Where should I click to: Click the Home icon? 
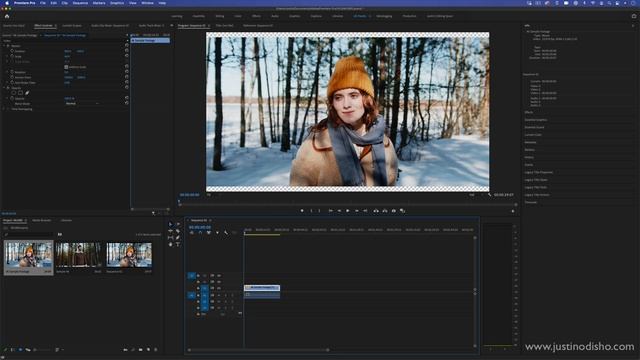(x=7, y=16)
